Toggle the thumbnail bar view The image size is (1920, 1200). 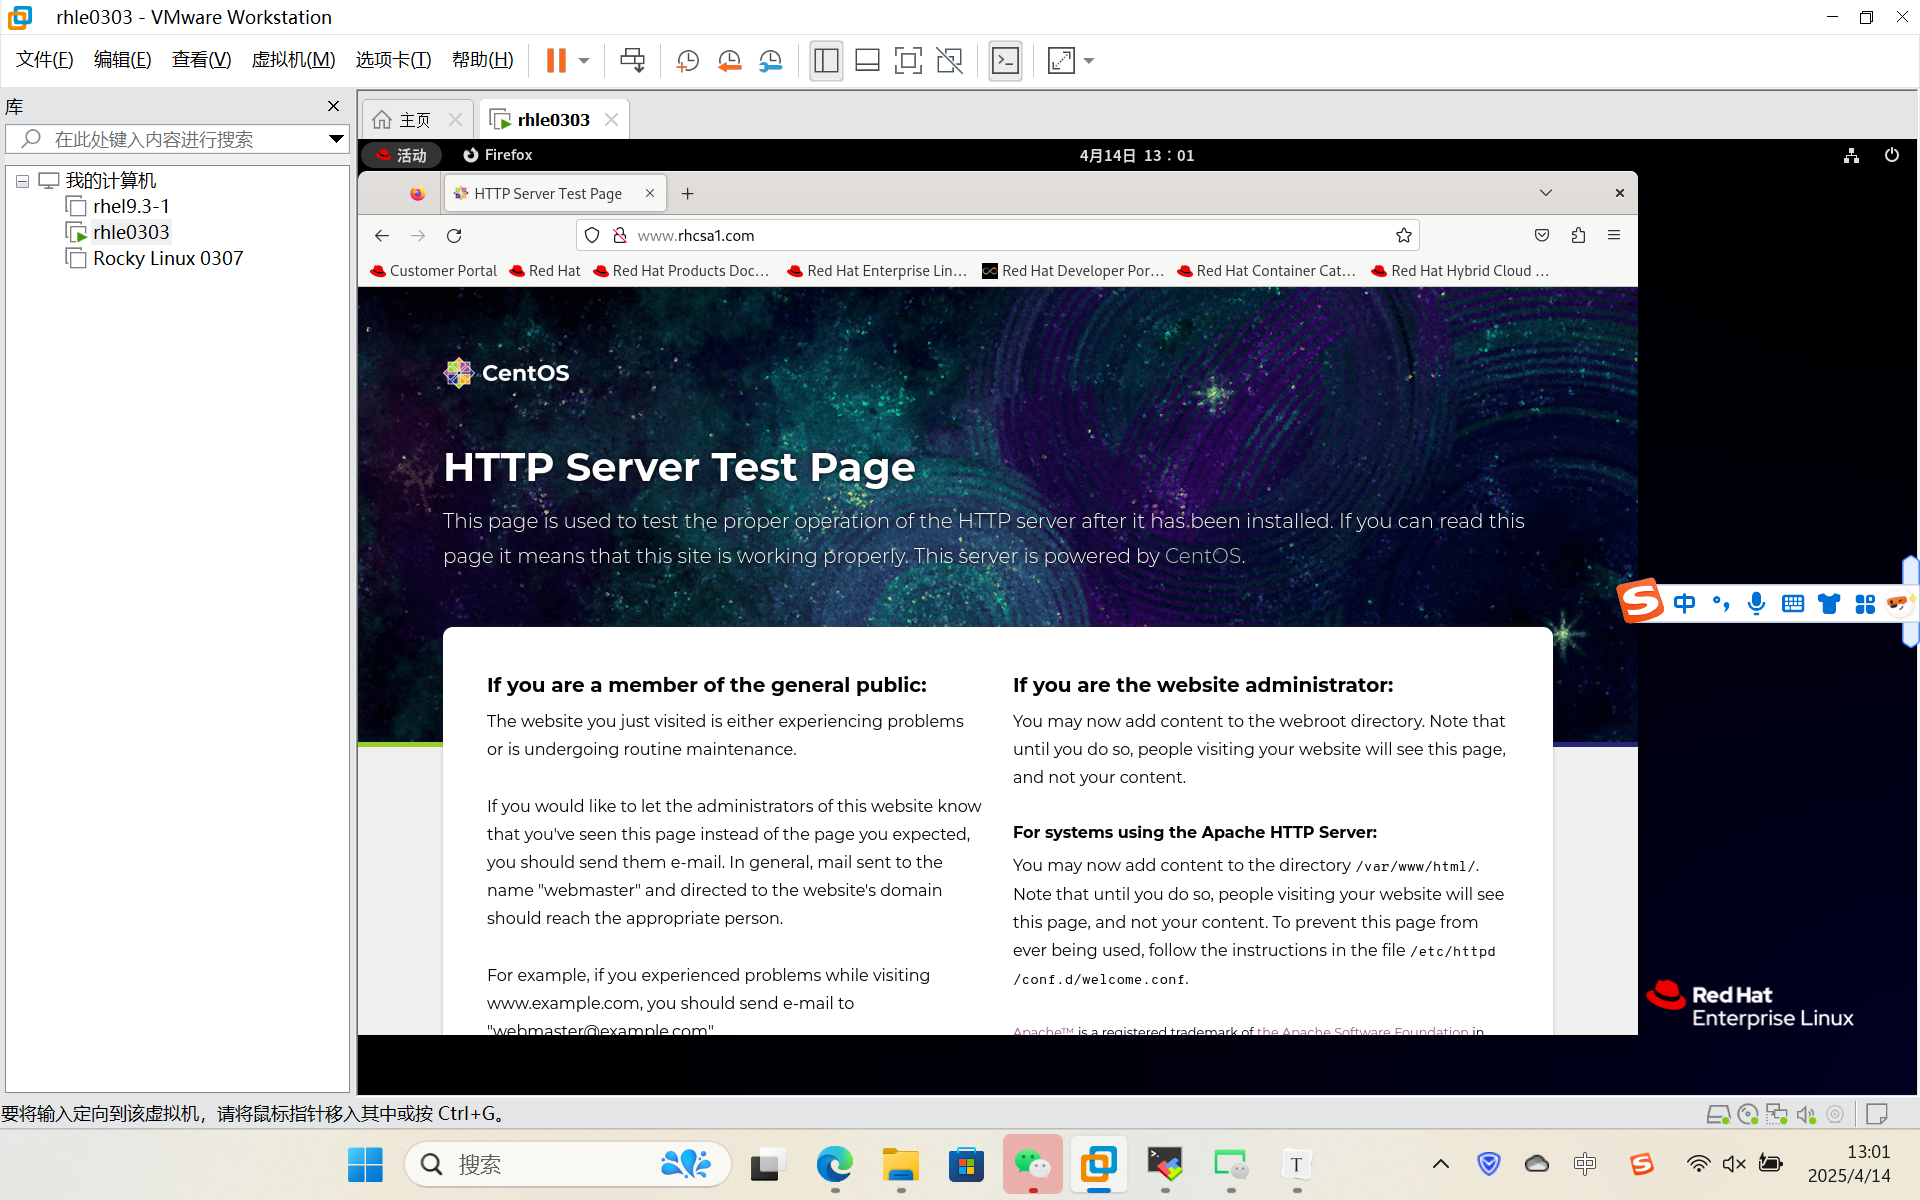867,61
